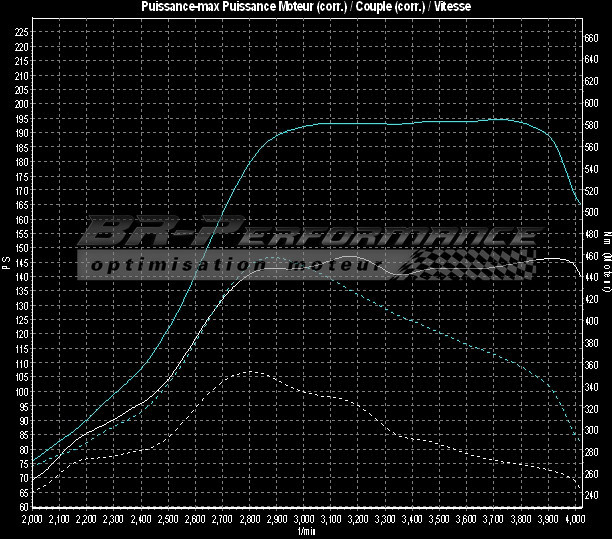
Task: Select the 3,000 tick on the rpm axis
Action: [x=304, y=520]
